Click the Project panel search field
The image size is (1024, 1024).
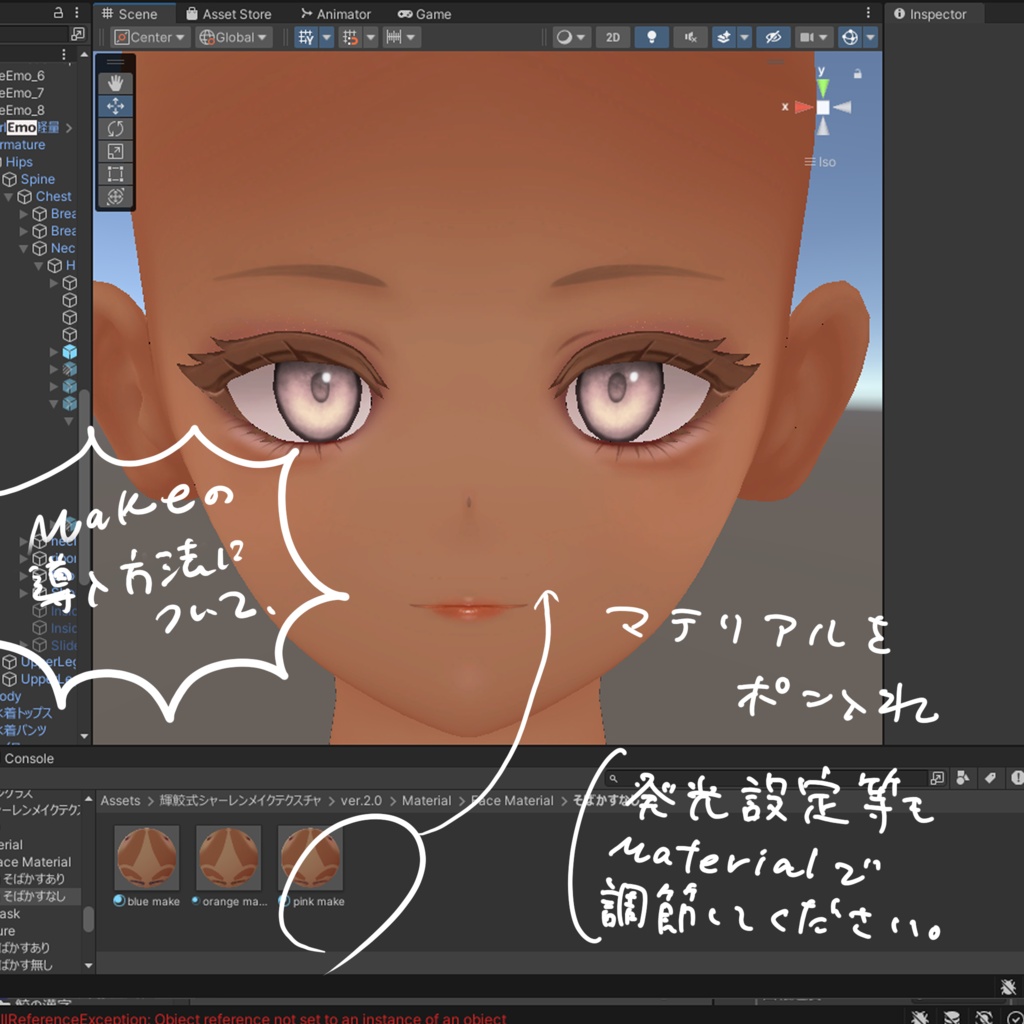764,778
